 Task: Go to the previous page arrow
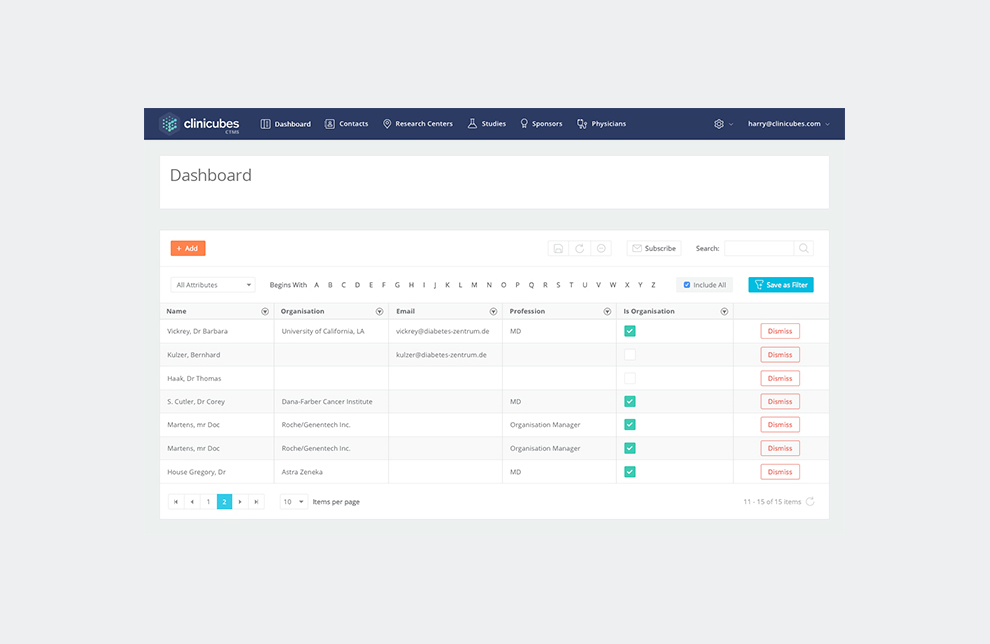point(192,501)
